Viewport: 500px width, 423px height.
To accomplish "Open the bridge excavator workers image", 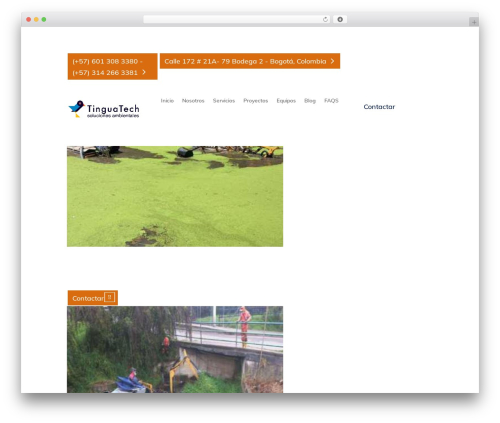I will 175,349.
